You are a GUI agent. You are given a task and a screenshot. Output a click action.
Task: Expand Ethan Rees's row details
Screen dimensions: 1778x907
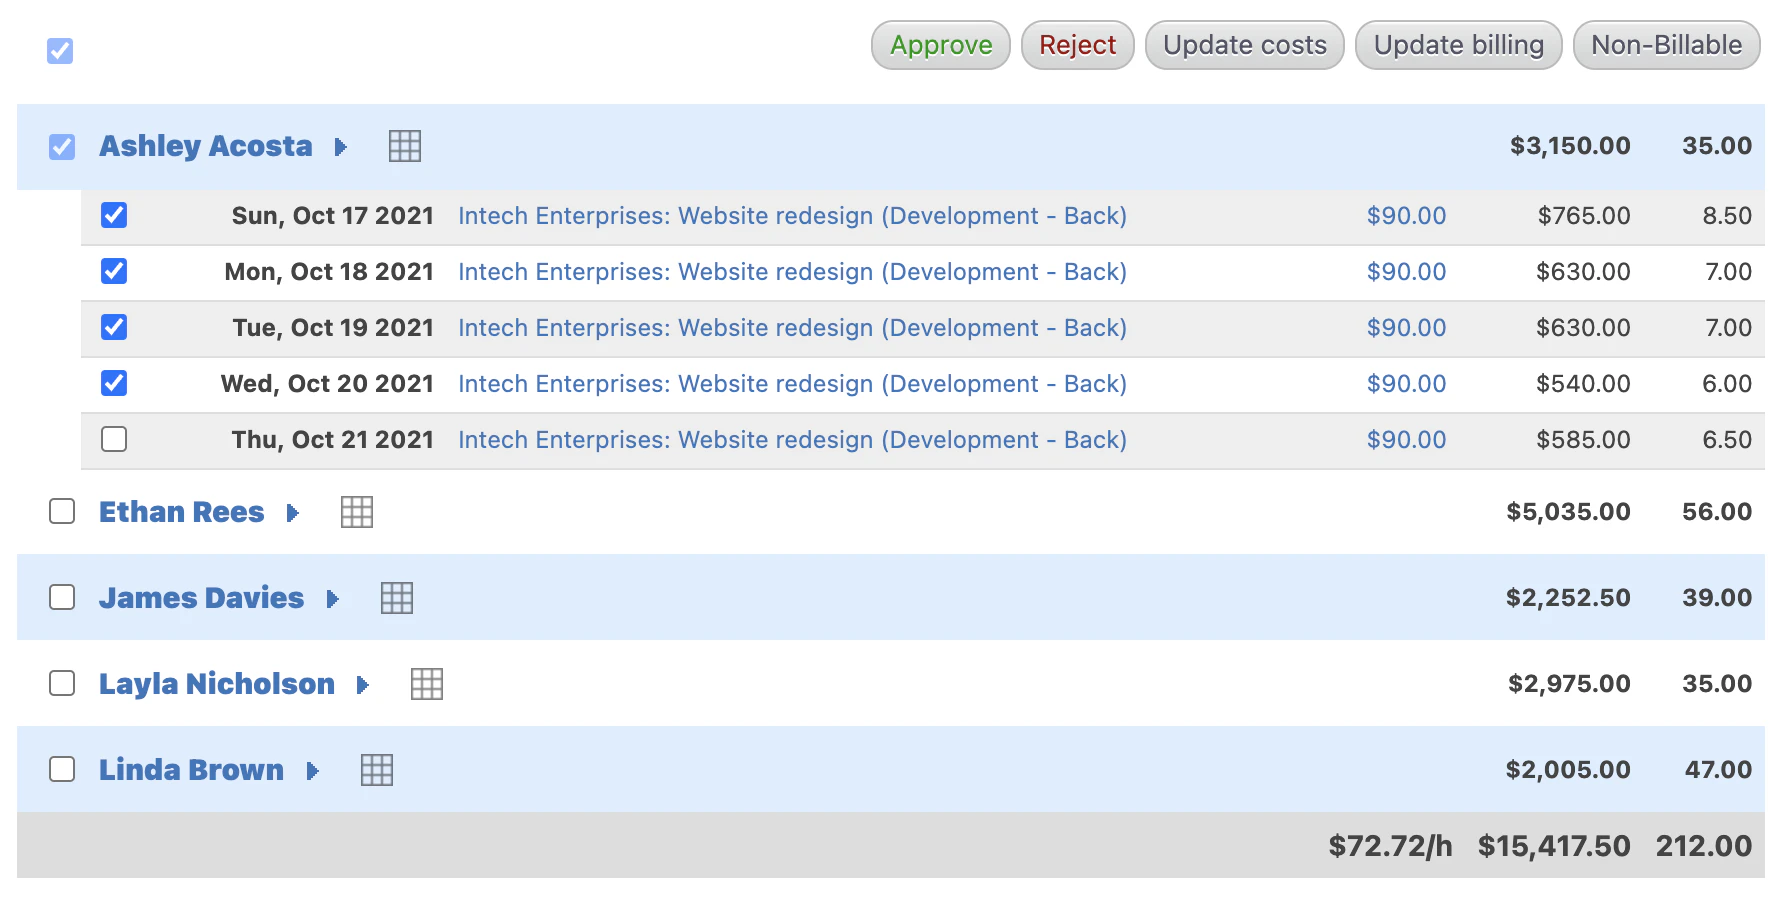click(291, 513)
